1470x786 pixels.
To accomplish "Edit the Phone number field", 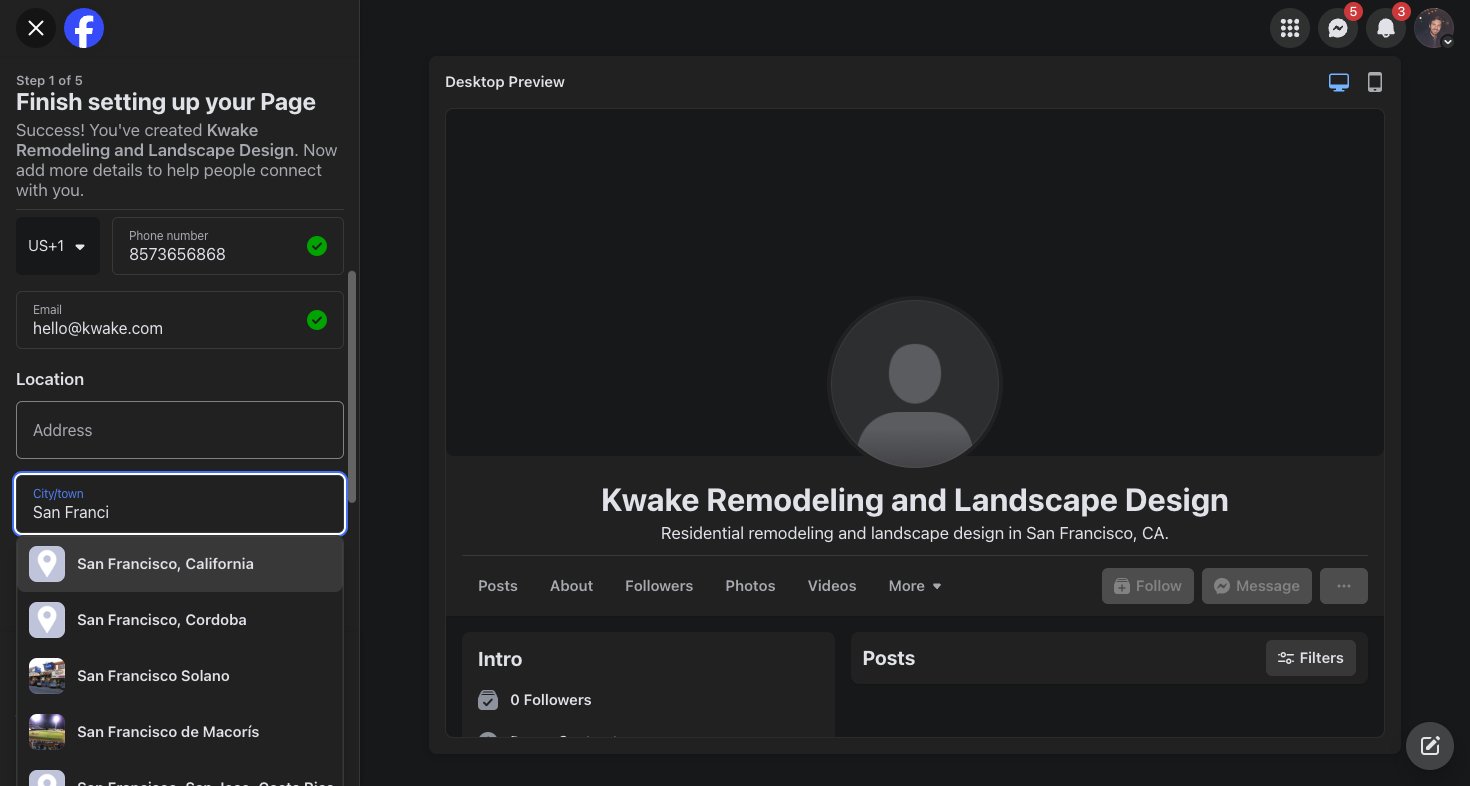I will [x=228, y=246].
